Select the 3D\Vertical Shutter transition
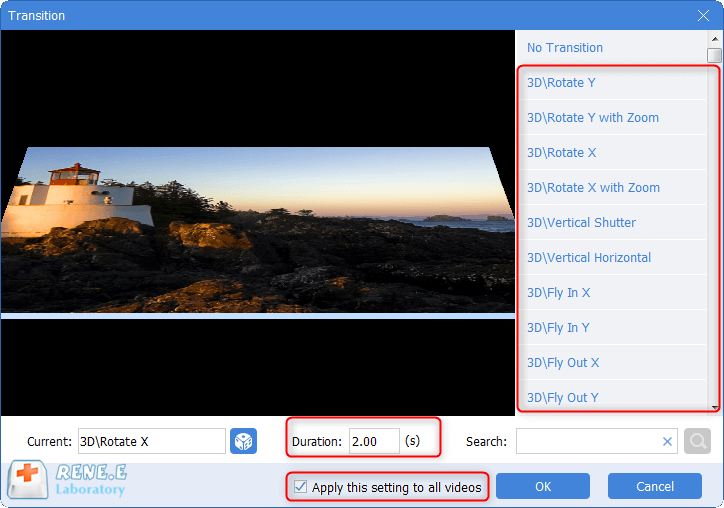Image resolution: width=724 pixels, height=508 pixels. [x=612, y=223]
